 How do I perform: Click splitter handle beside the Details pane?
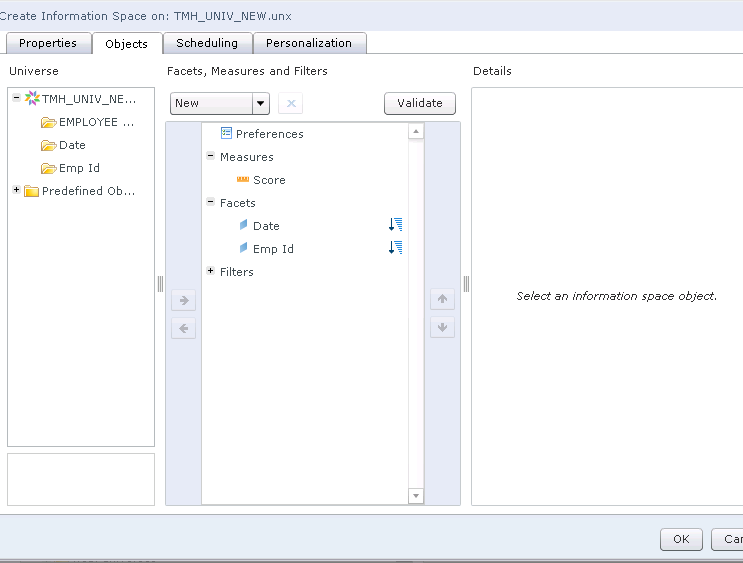466,284
